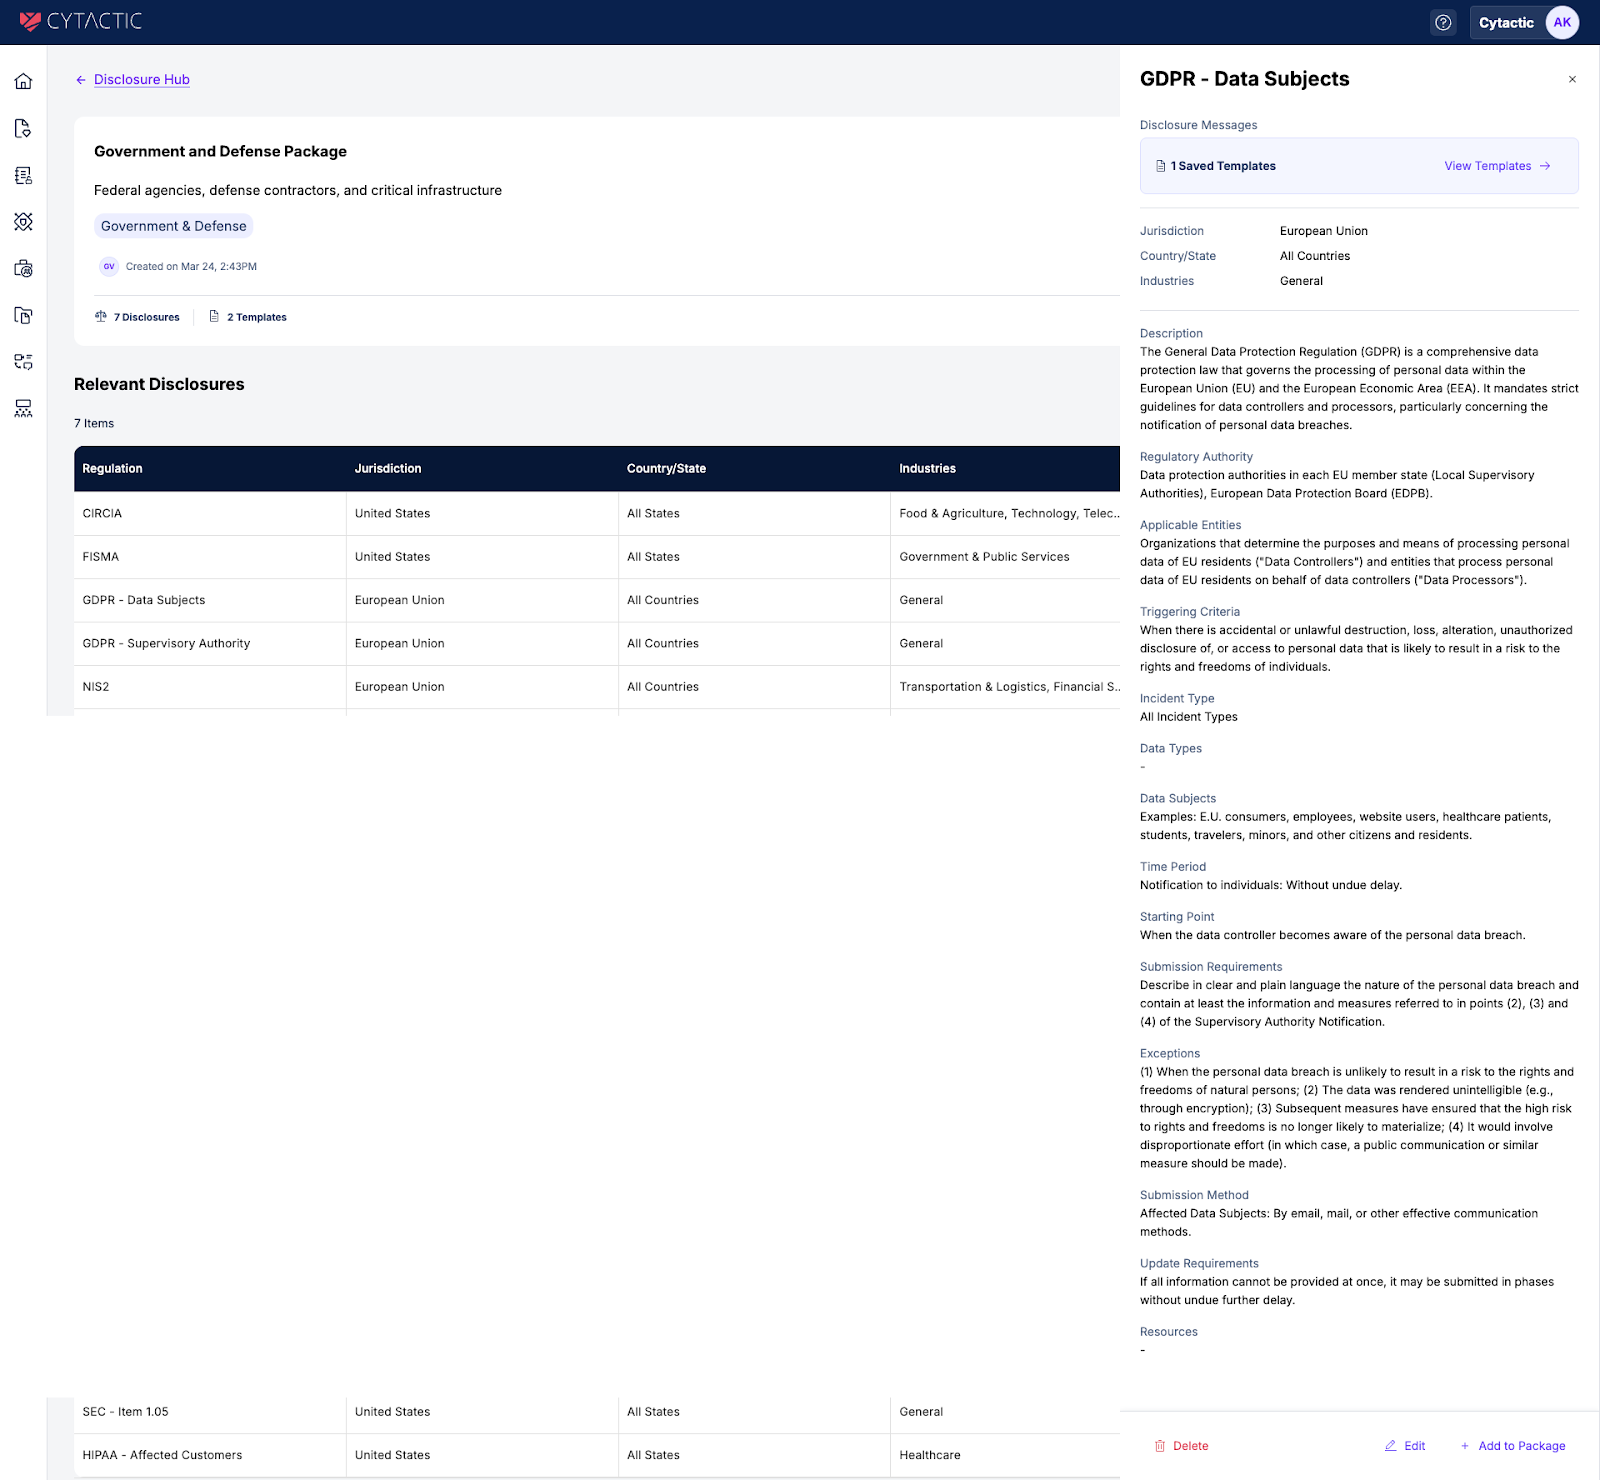The width and height of the screenshot is (1600, 1480).
Task: Open the NIS2 regulation row
Action: click(597, 687)
